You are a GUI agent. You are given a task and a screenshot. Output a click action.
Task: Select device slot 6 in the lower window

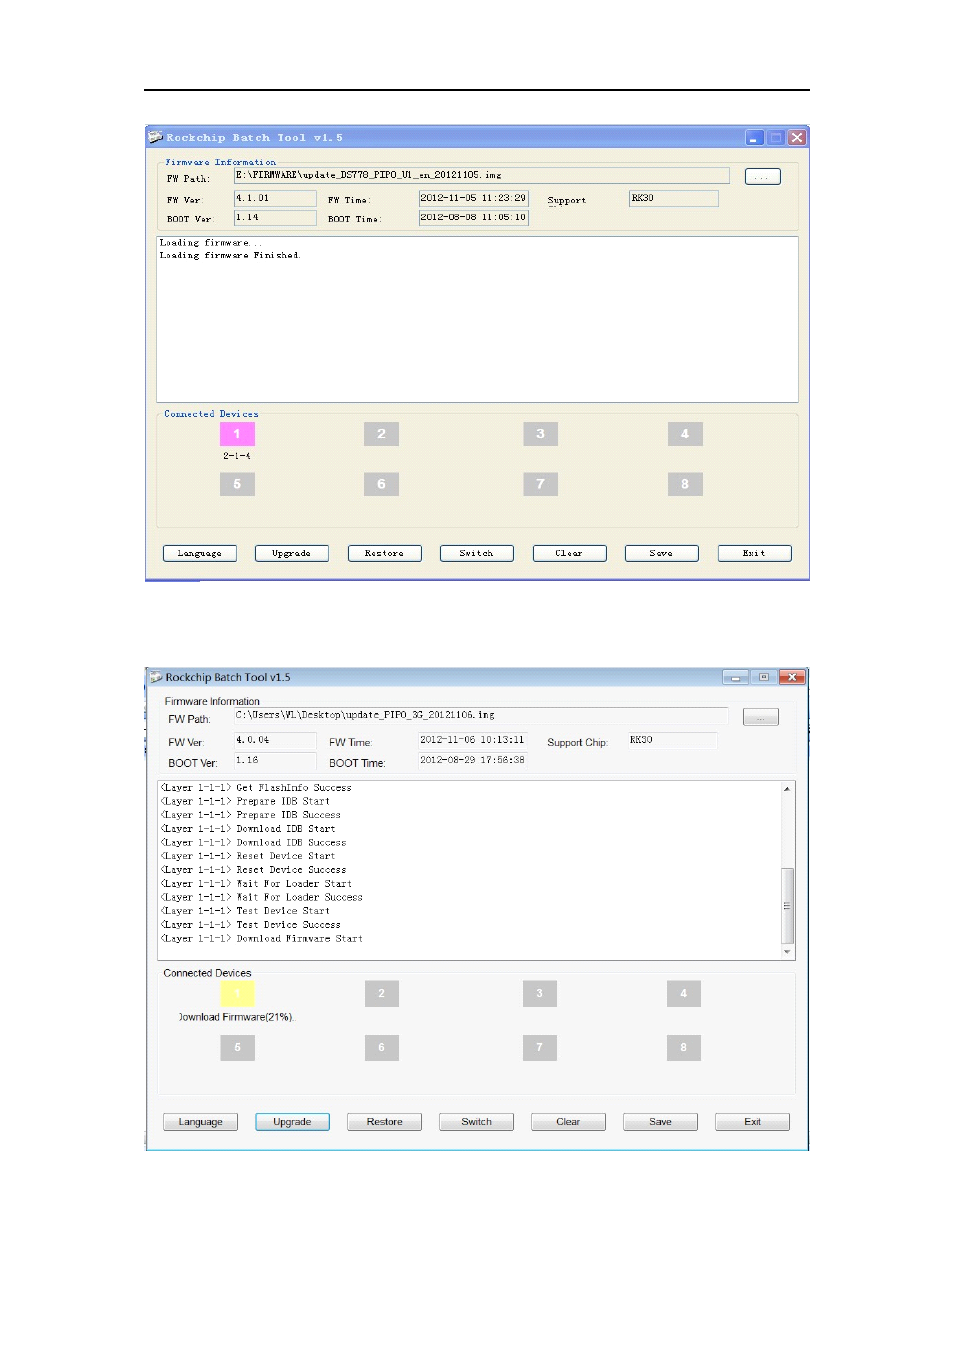[381, 1047]
